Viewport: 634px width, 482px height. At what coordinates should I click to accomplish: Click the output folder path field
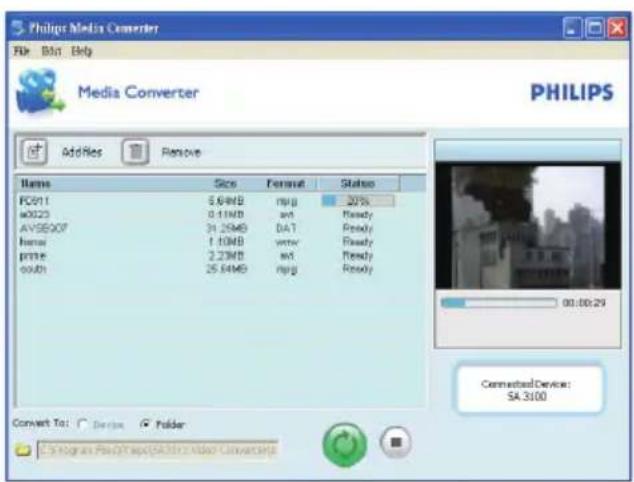tap(157, 450)
